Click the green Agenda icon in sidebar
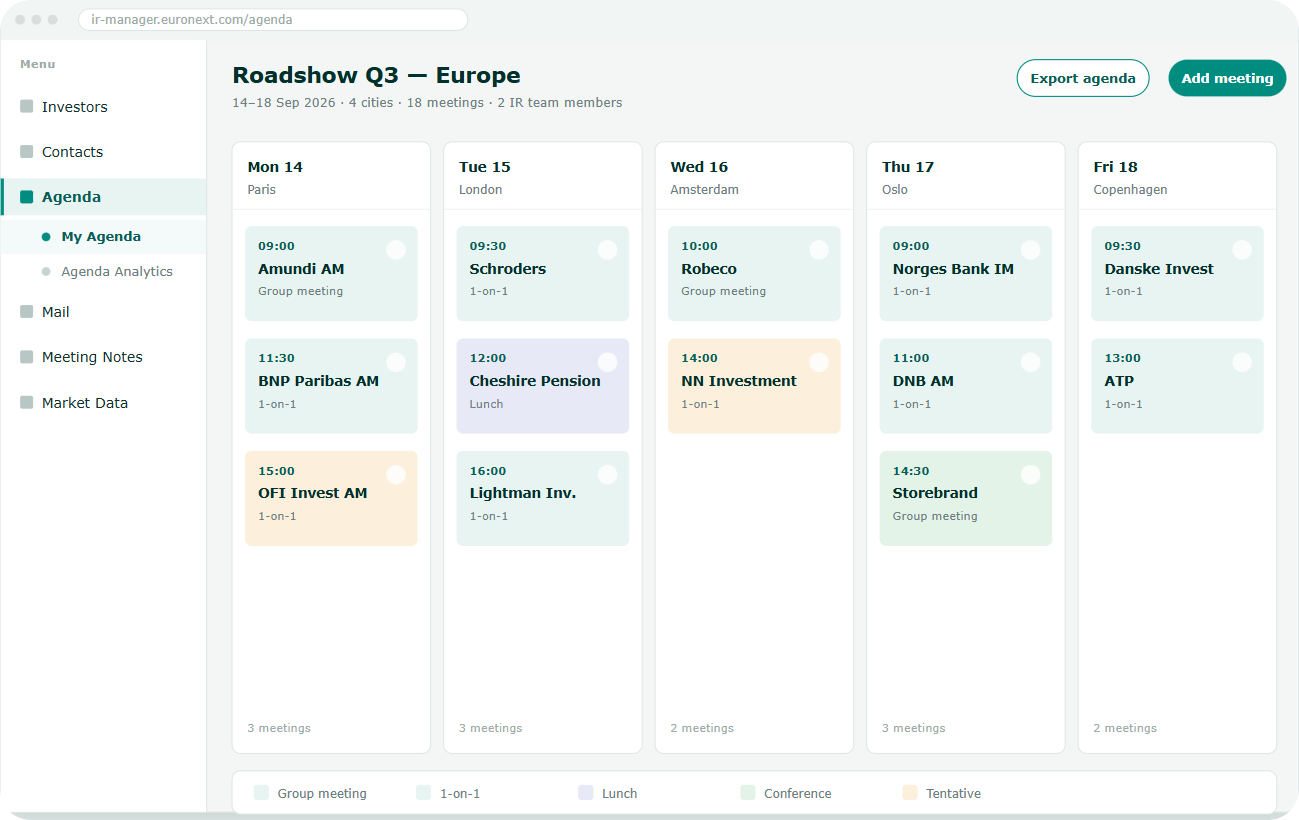The width and height of the screenshot is (1299, 820). pyautogui.click(x=27, y=197)
